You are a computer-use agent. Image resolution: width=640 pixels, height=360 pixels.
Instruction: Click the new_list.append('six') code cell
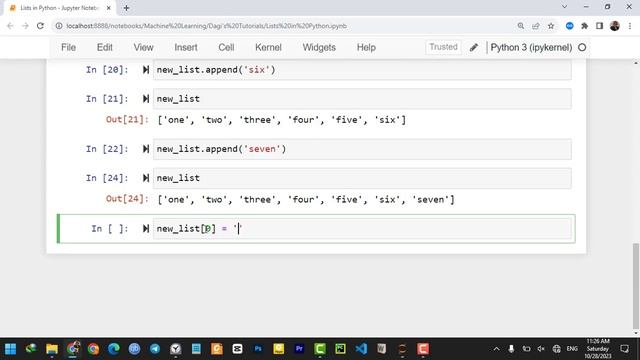(362, 70)
